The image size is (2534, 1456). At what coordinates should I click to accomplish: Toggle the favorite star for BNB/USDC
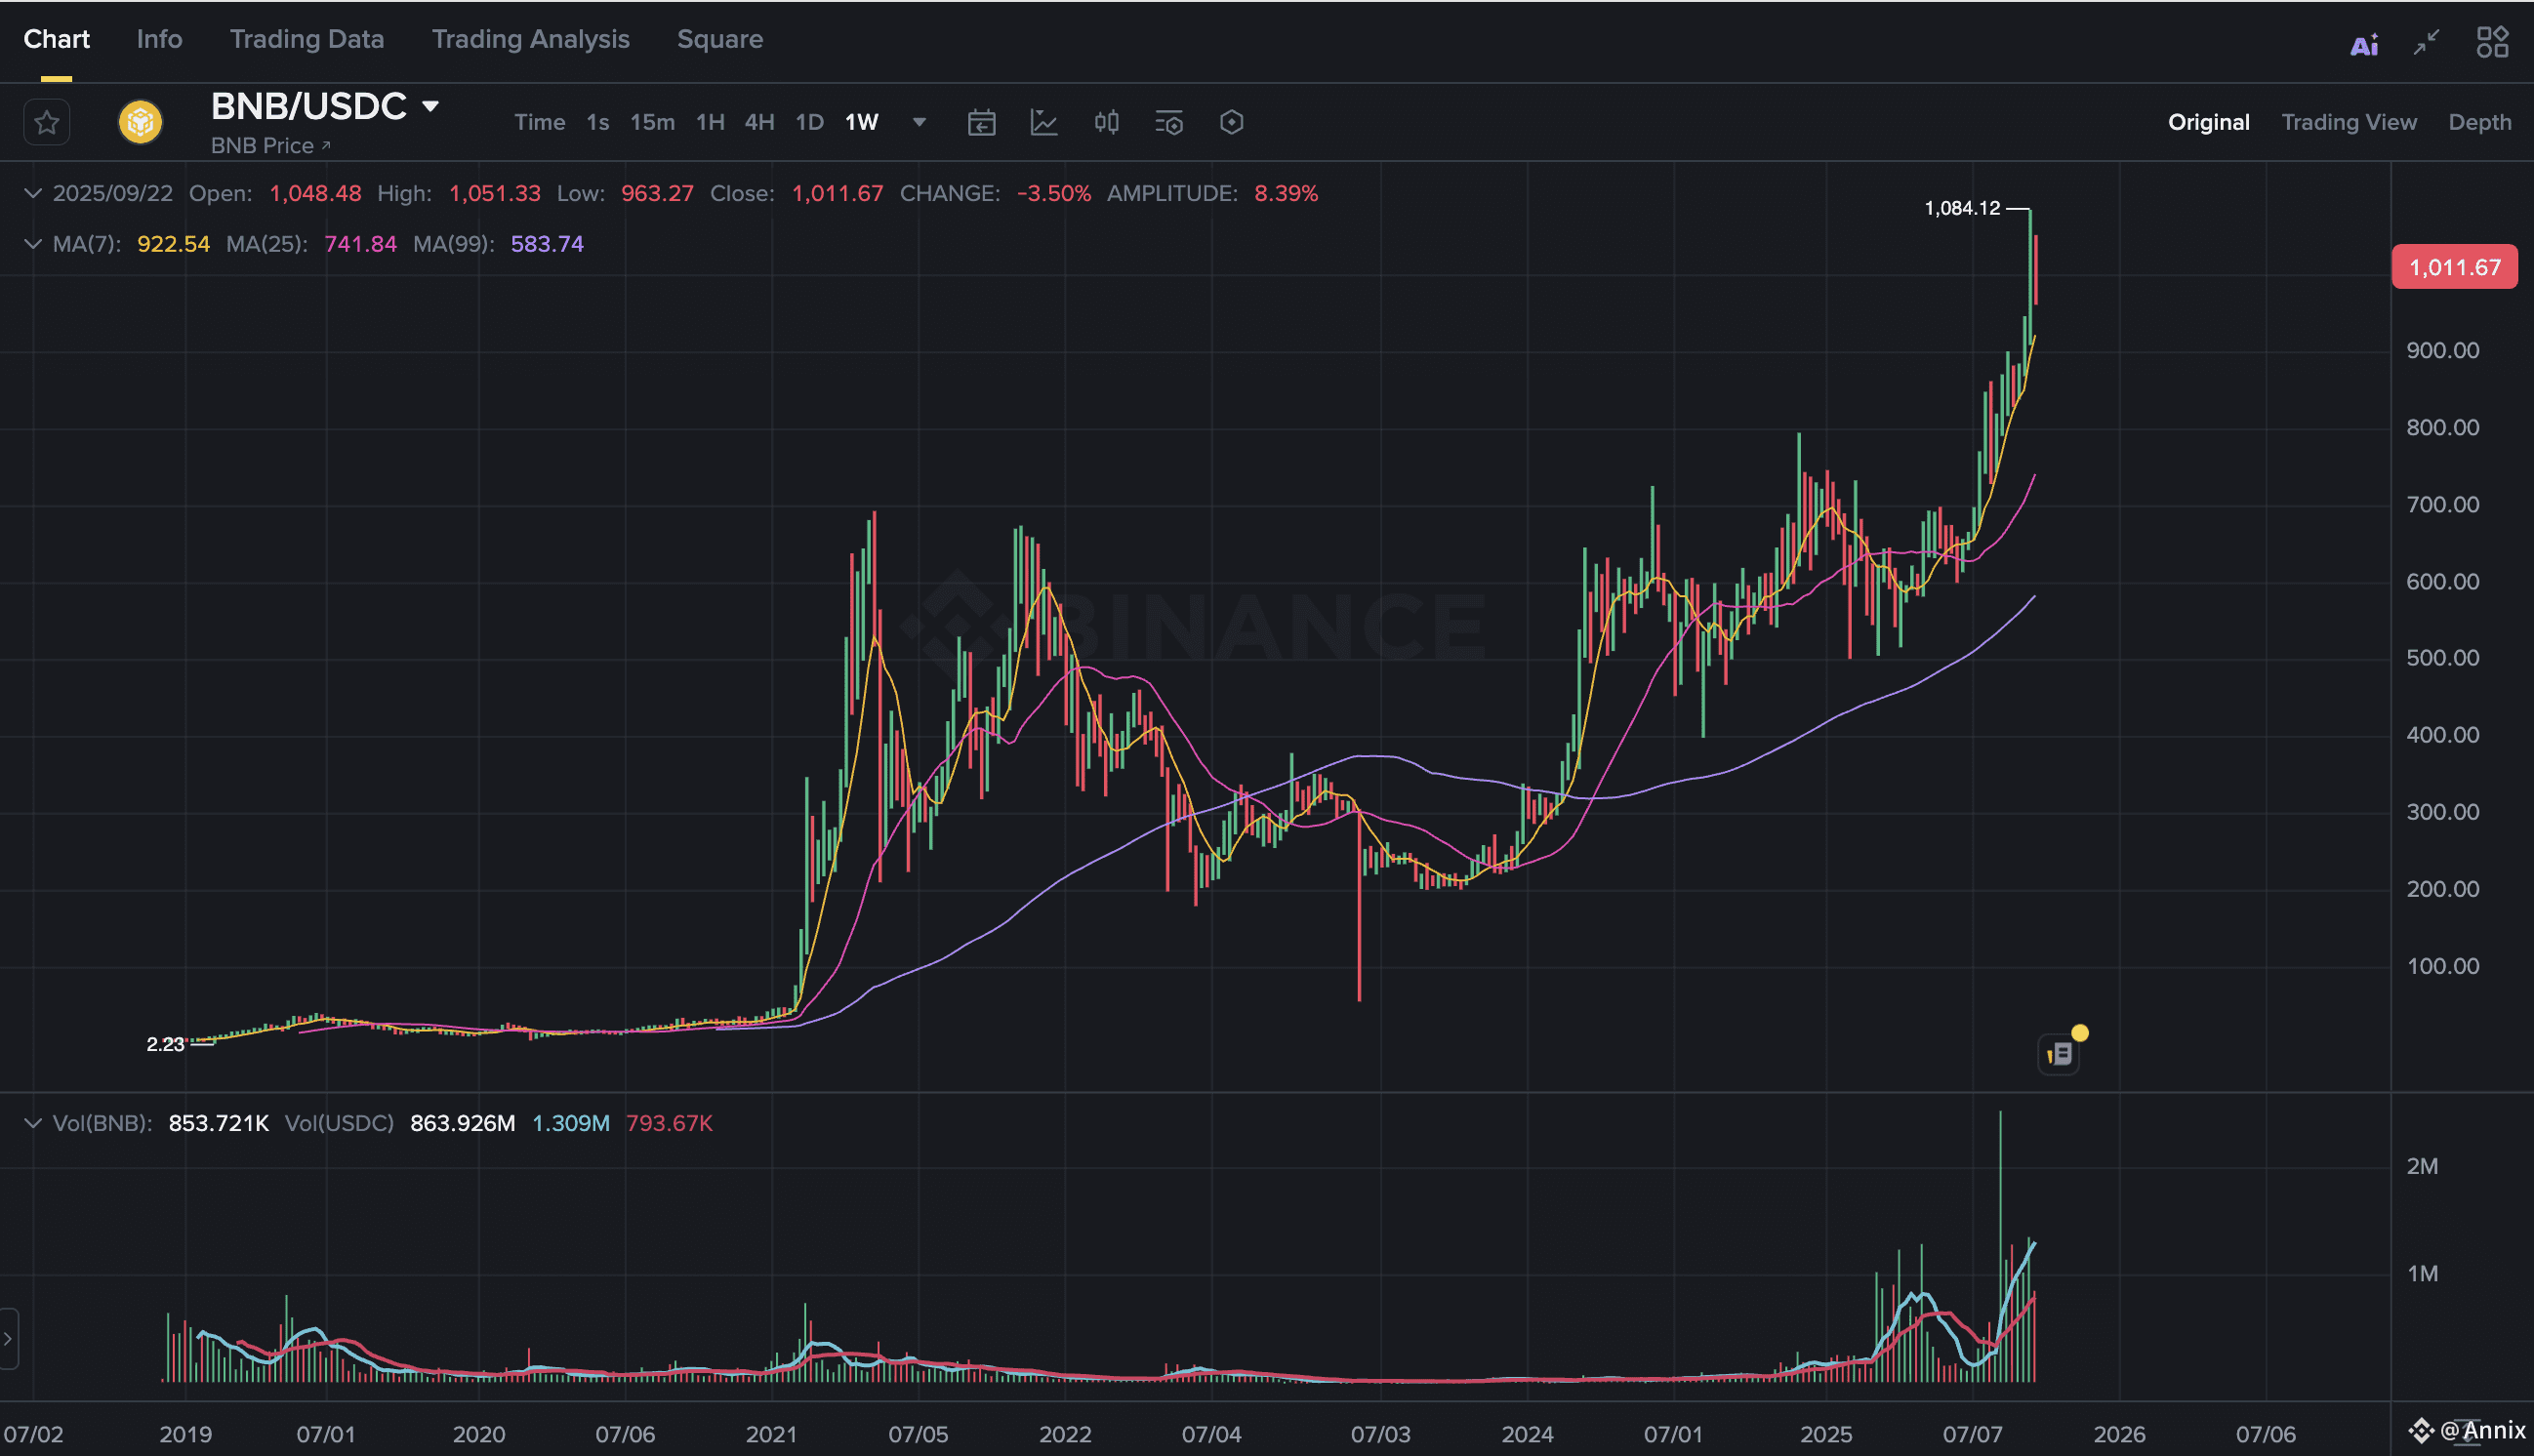point(46,122)
